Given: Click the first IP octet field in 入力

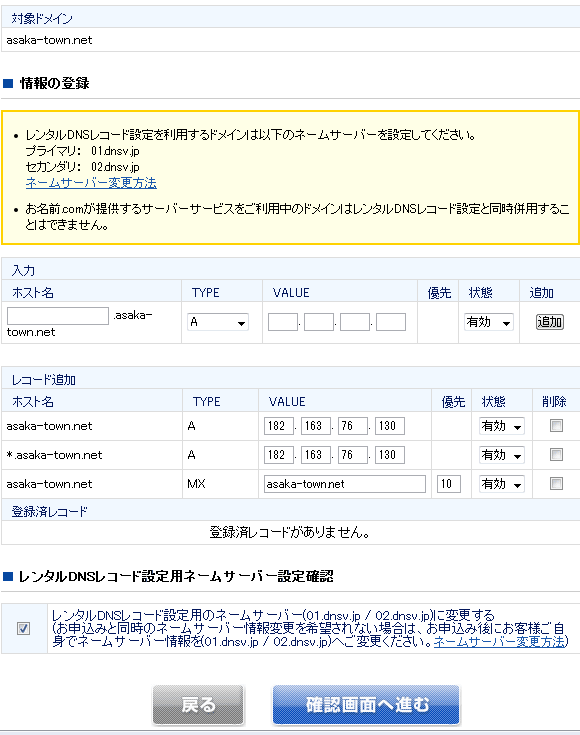Looking at the screenshot, I should coord(283,322).
